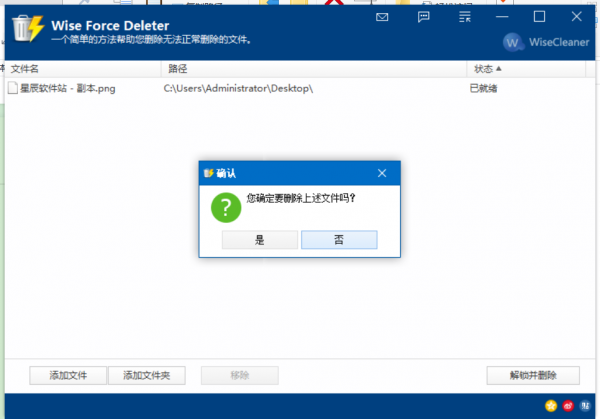Sort by 文件名 column header
This screenshot has height=419, width=600.
click(83, 69)
